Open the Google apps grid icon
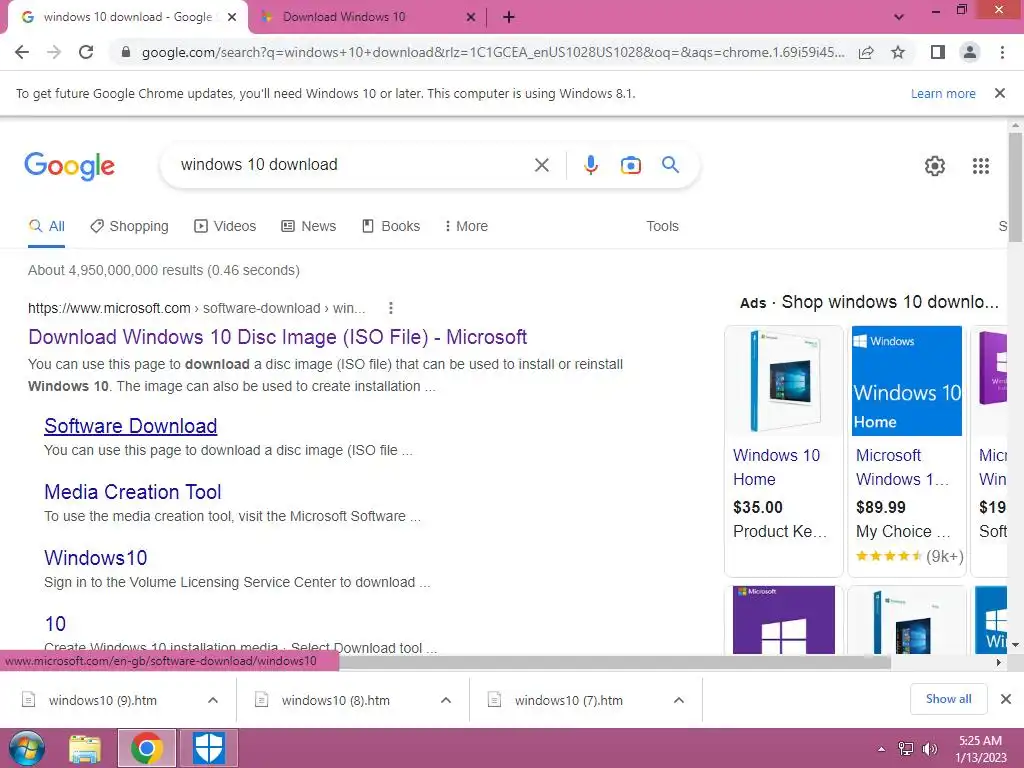1024x768 pixels. pyautogui.click(x=980, y=166)
